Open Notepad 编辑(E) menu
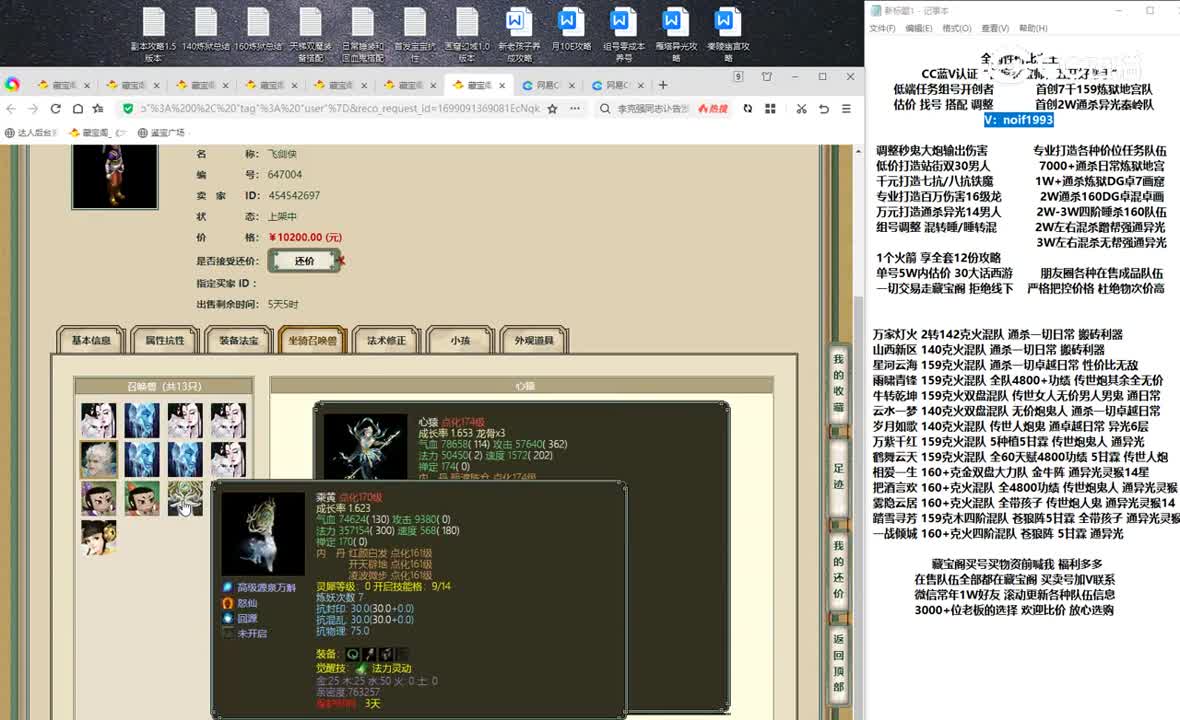 [918, 28]
